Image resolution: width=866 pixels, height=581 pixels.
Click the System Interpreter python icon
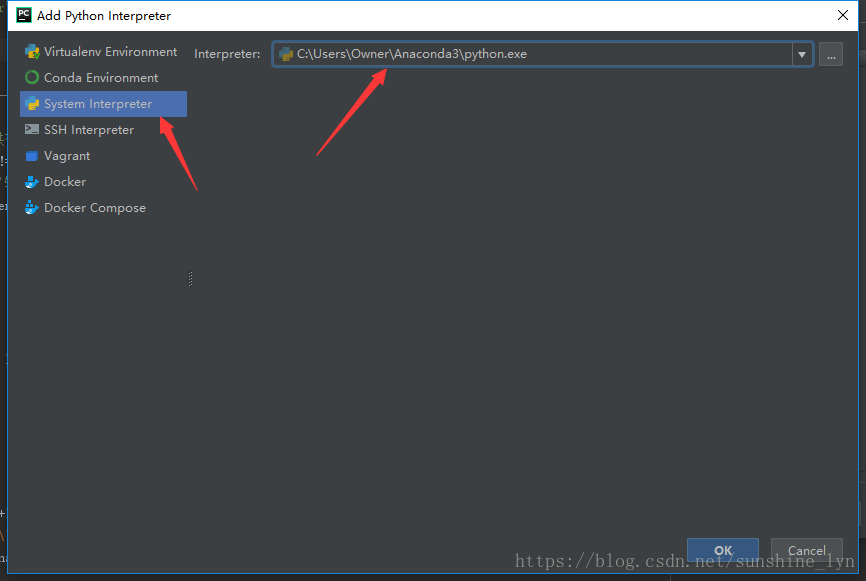click(x=32, y=104)
